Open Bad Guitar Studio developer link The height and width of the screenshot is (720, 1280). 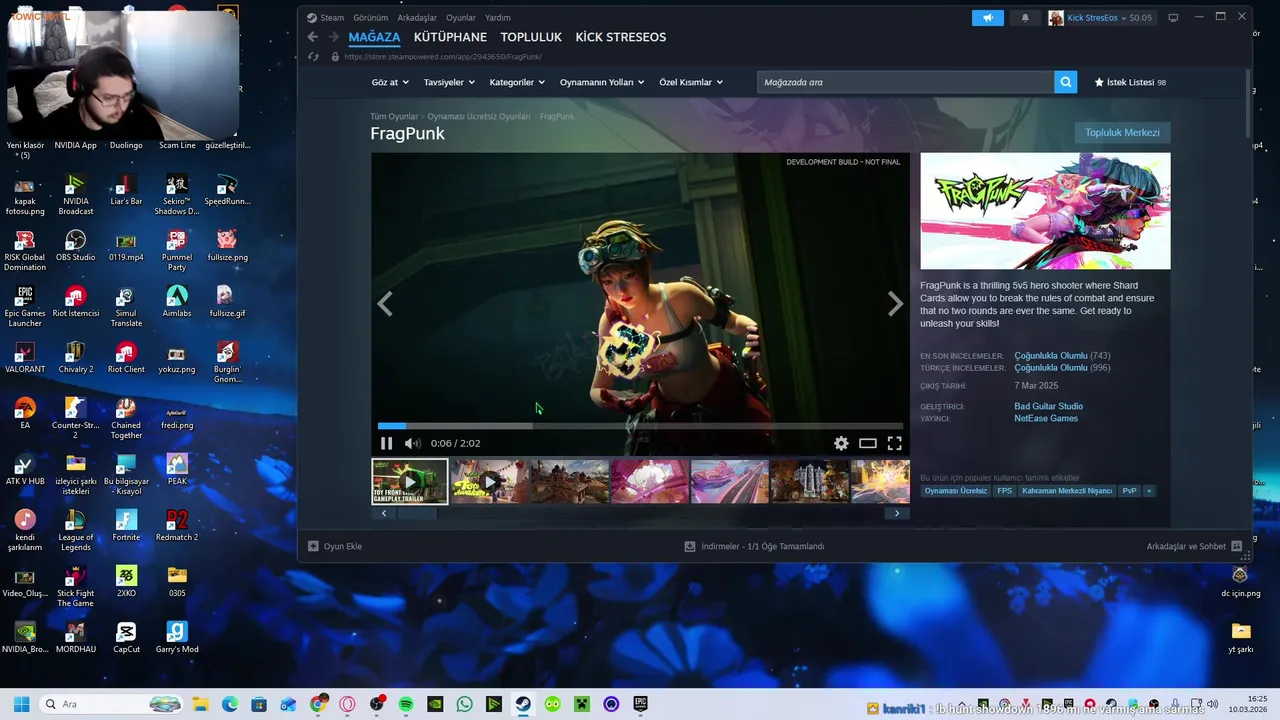point(1048,406)
